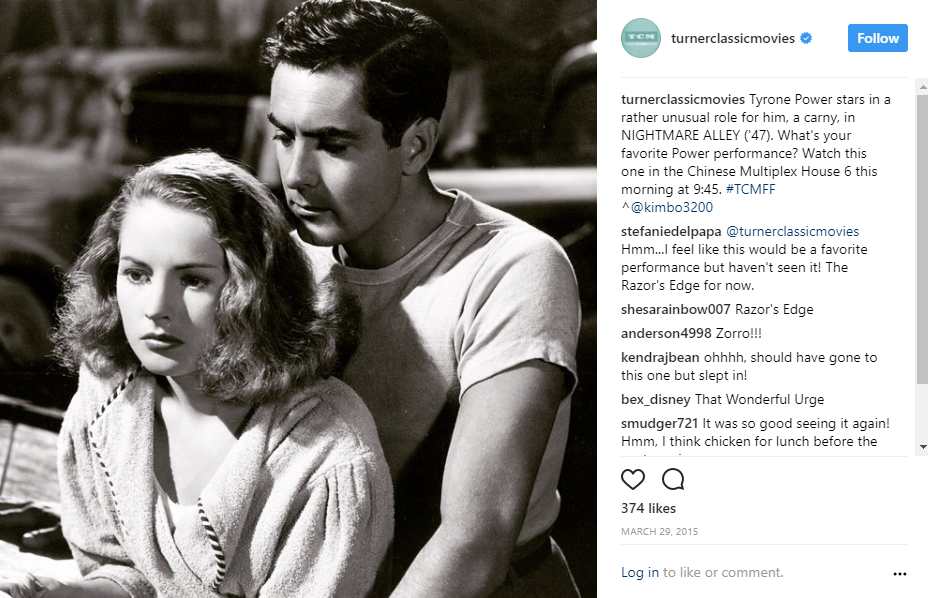
Task: Open the smudger721 username
Action: click(x=659, y=423)
